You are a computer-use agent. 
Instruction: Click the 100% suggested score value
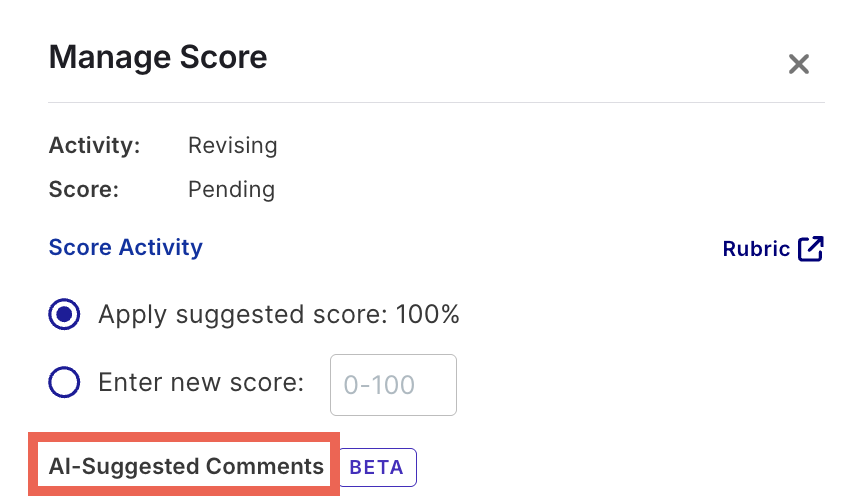click(x=427, y=315)
